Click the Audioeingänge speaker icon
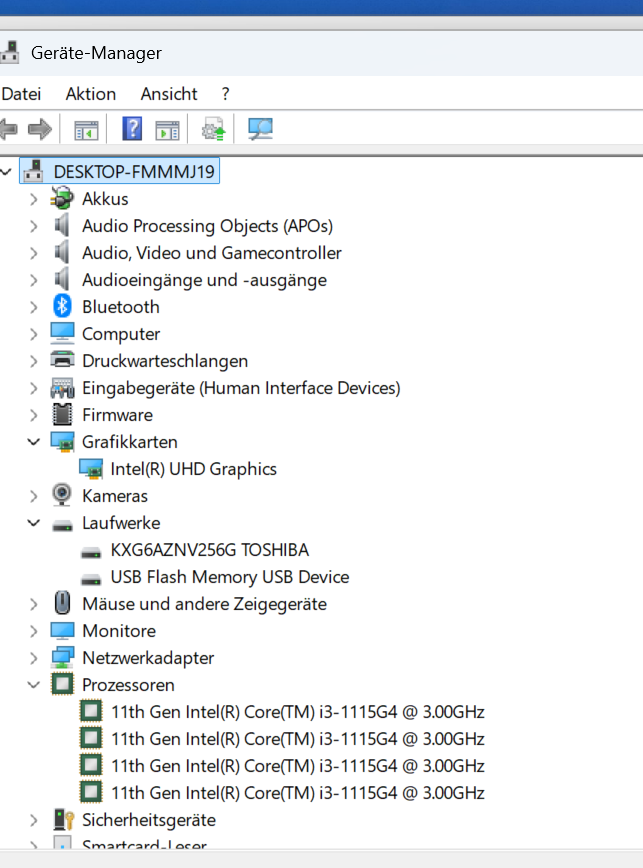Screen dimensions: 643x868 point(62,279)
